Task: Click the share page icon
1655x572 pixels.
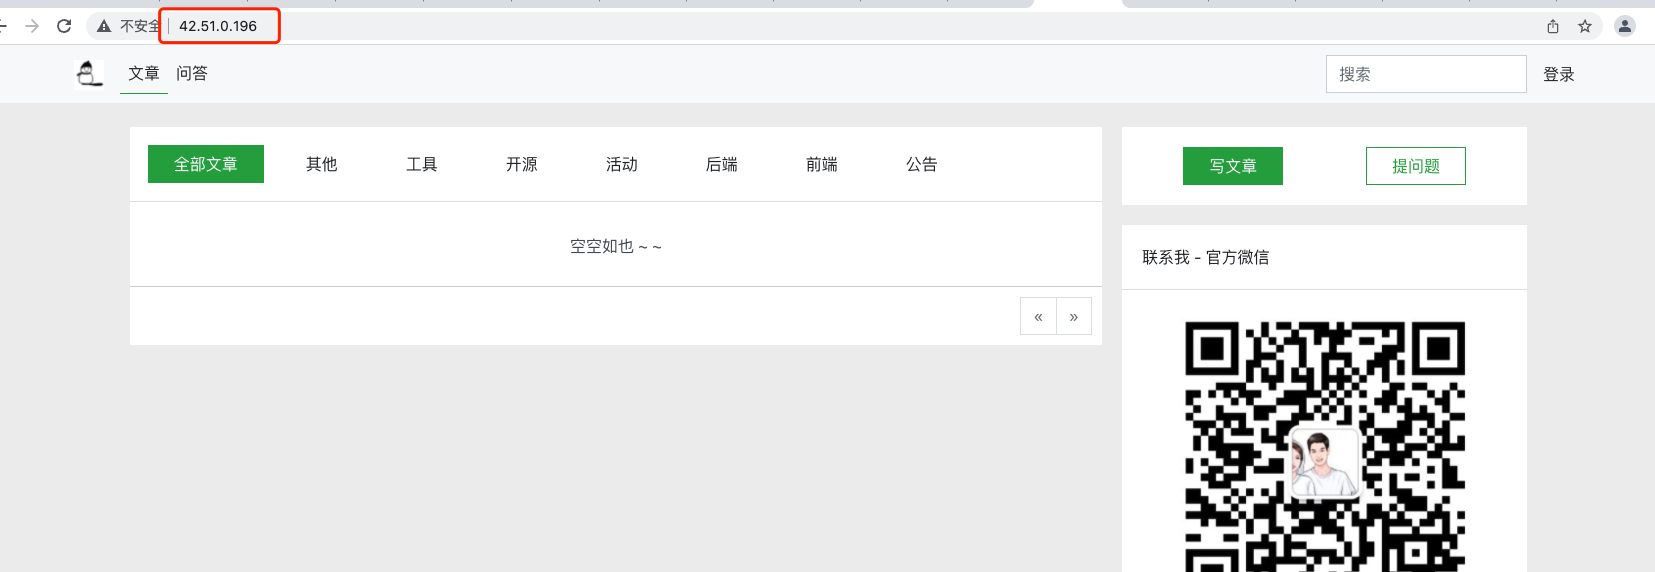Action: pyautogui.click(x=1553, y=26)
